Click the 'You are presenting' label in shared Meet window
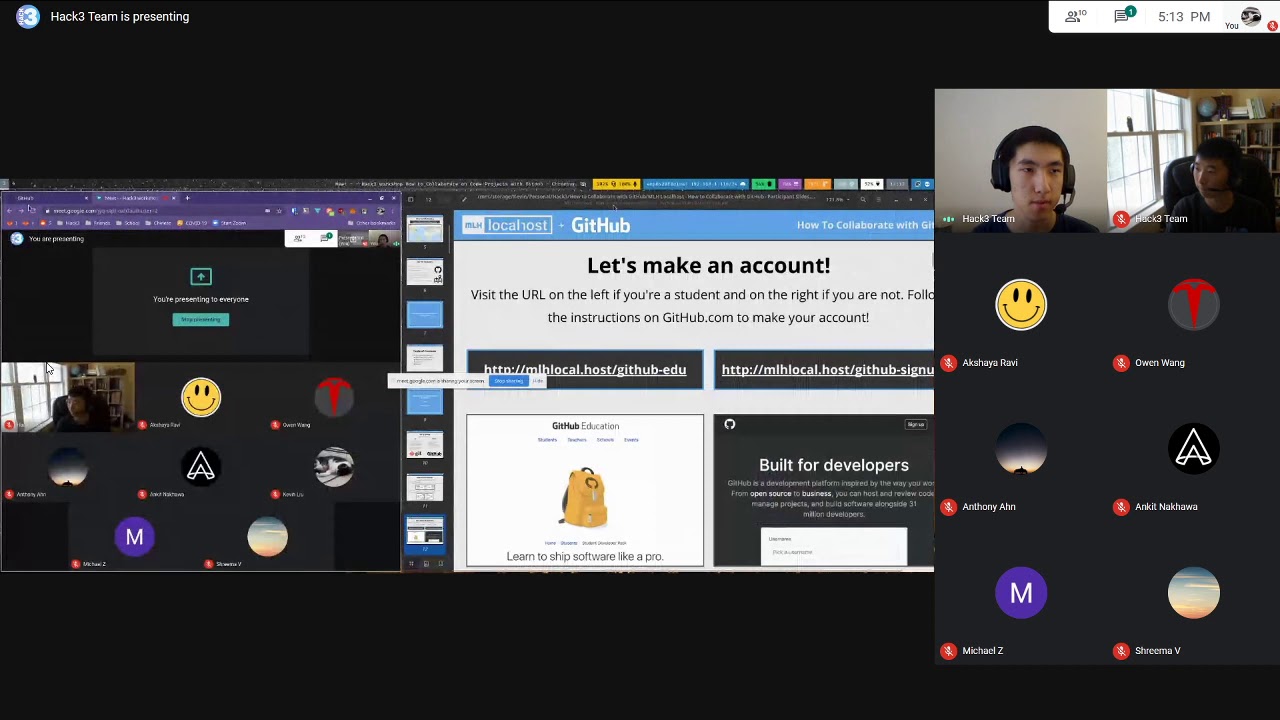The image size is (1280, 720). 56,239
